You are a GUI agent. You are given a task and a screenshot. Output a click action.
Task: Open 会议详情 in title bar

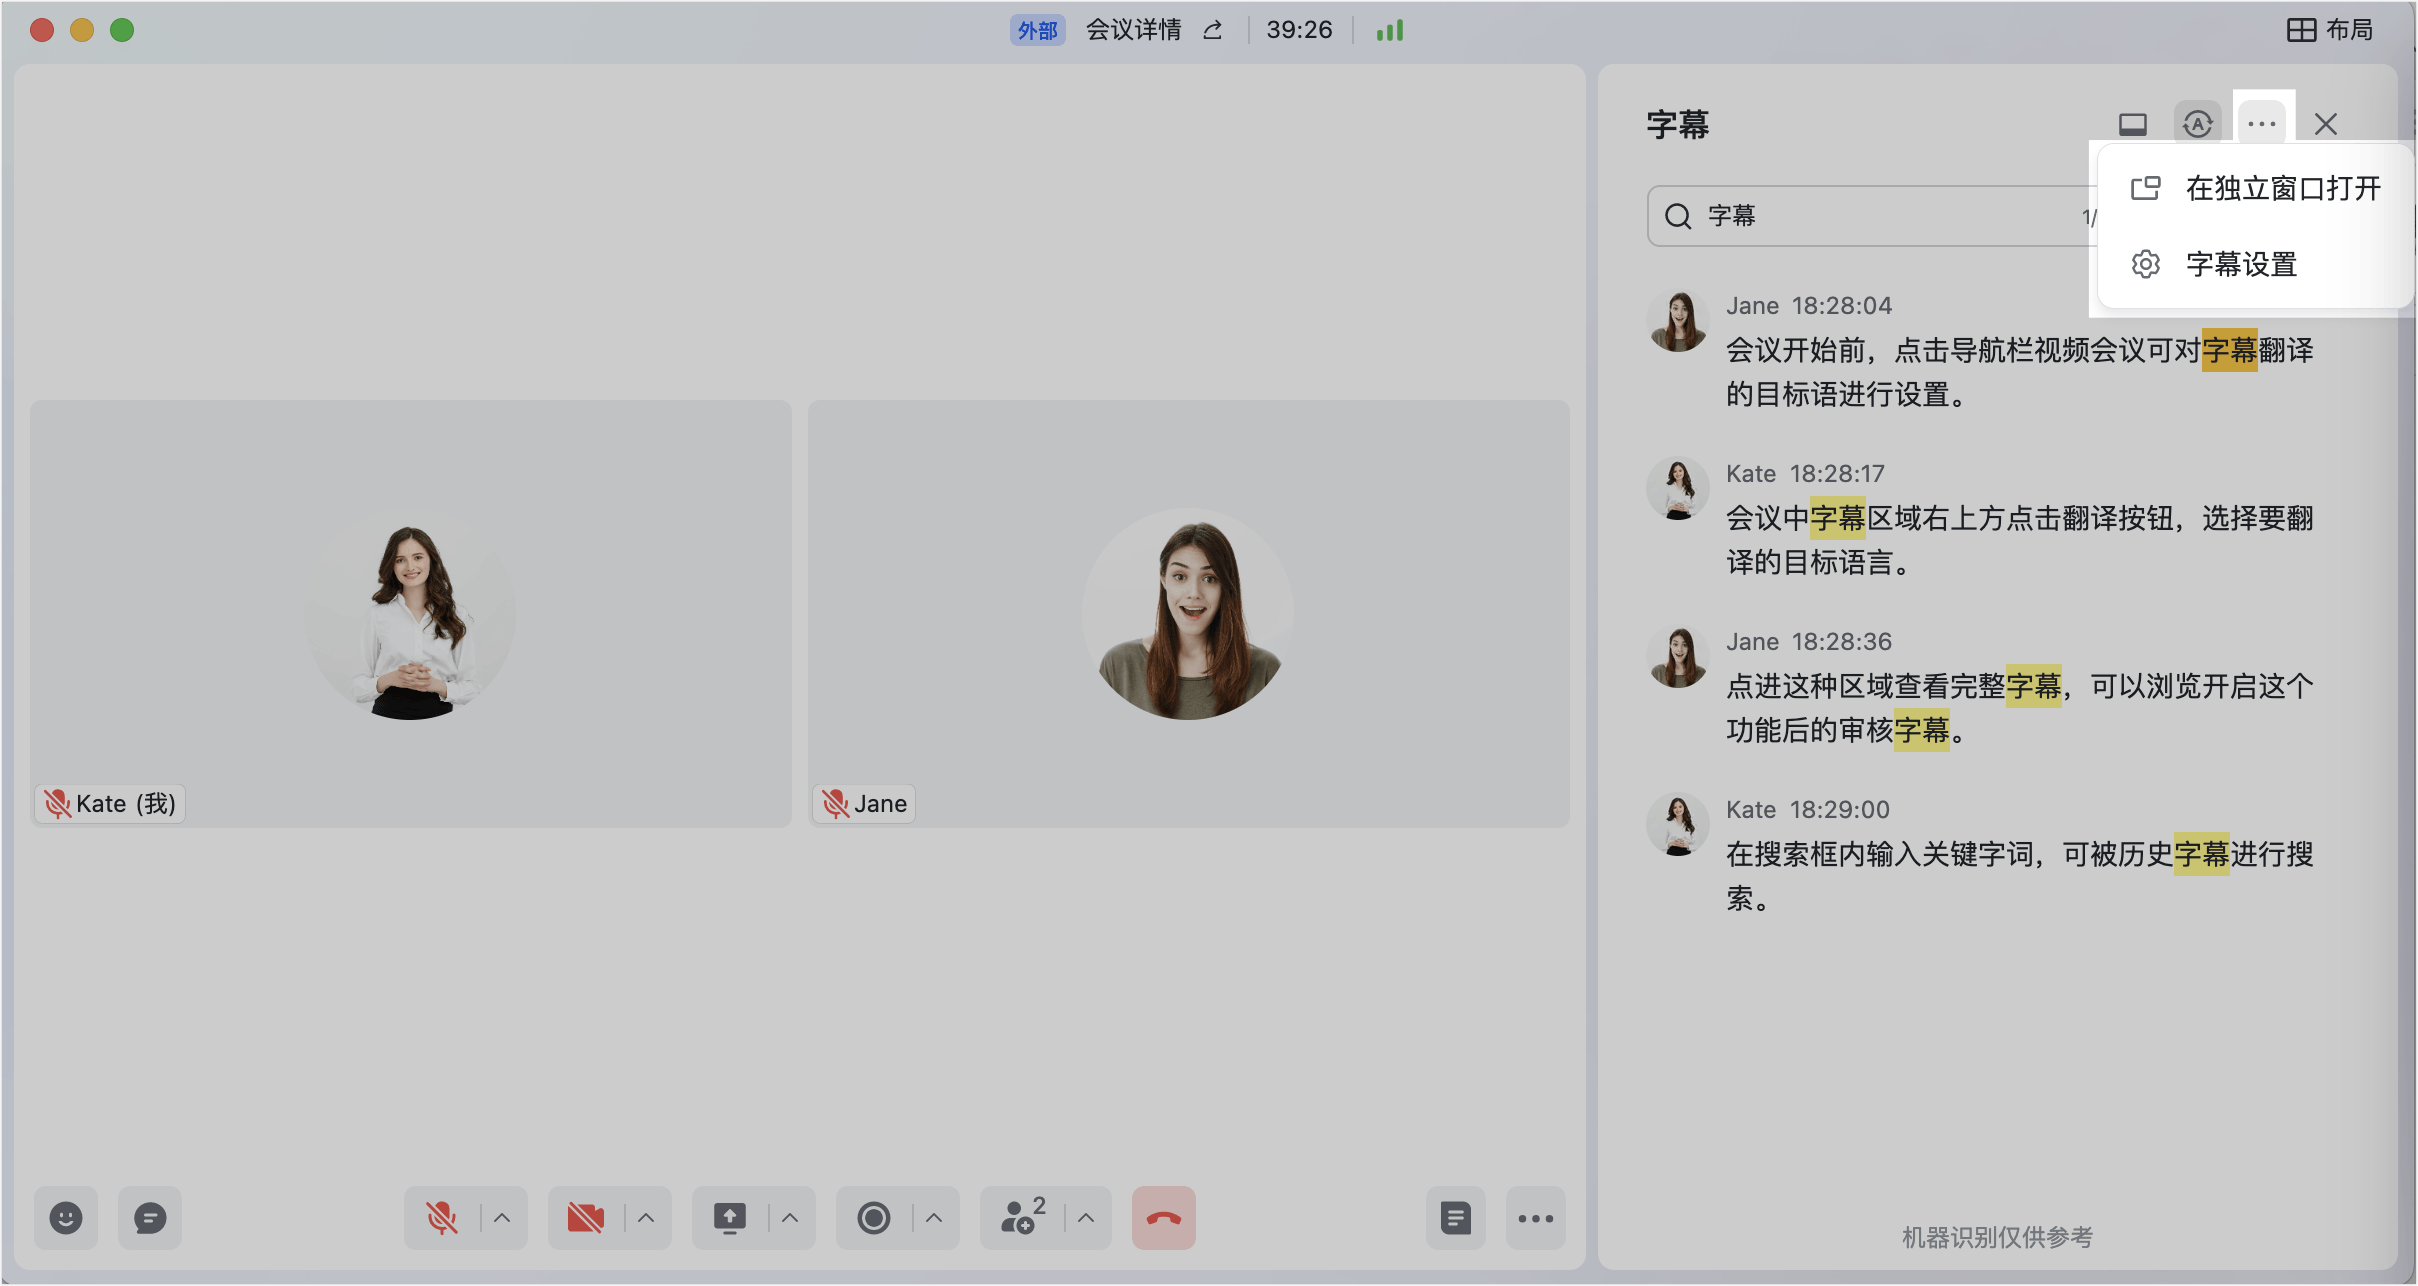tap(1133, 30)
